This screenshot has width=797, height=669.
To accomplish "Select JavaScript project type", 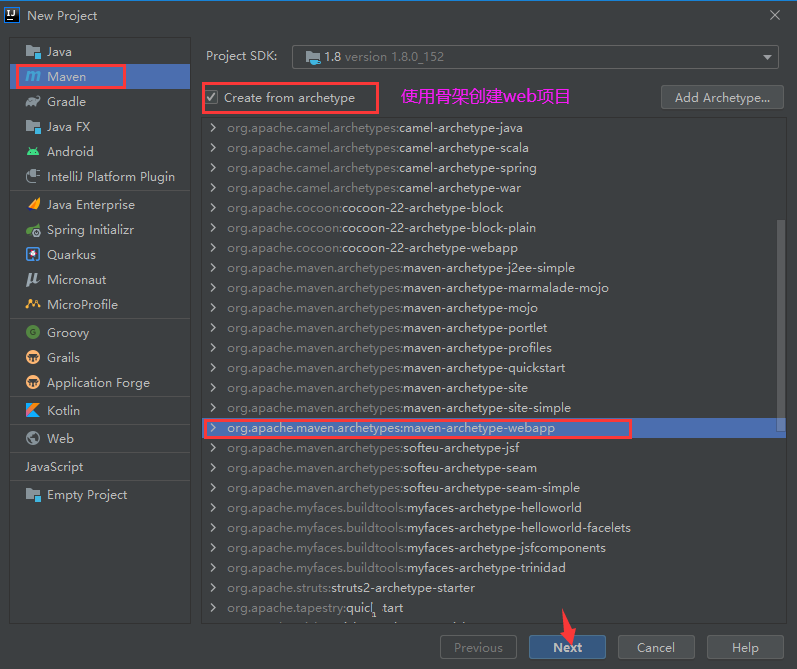I will coord(54,467).
